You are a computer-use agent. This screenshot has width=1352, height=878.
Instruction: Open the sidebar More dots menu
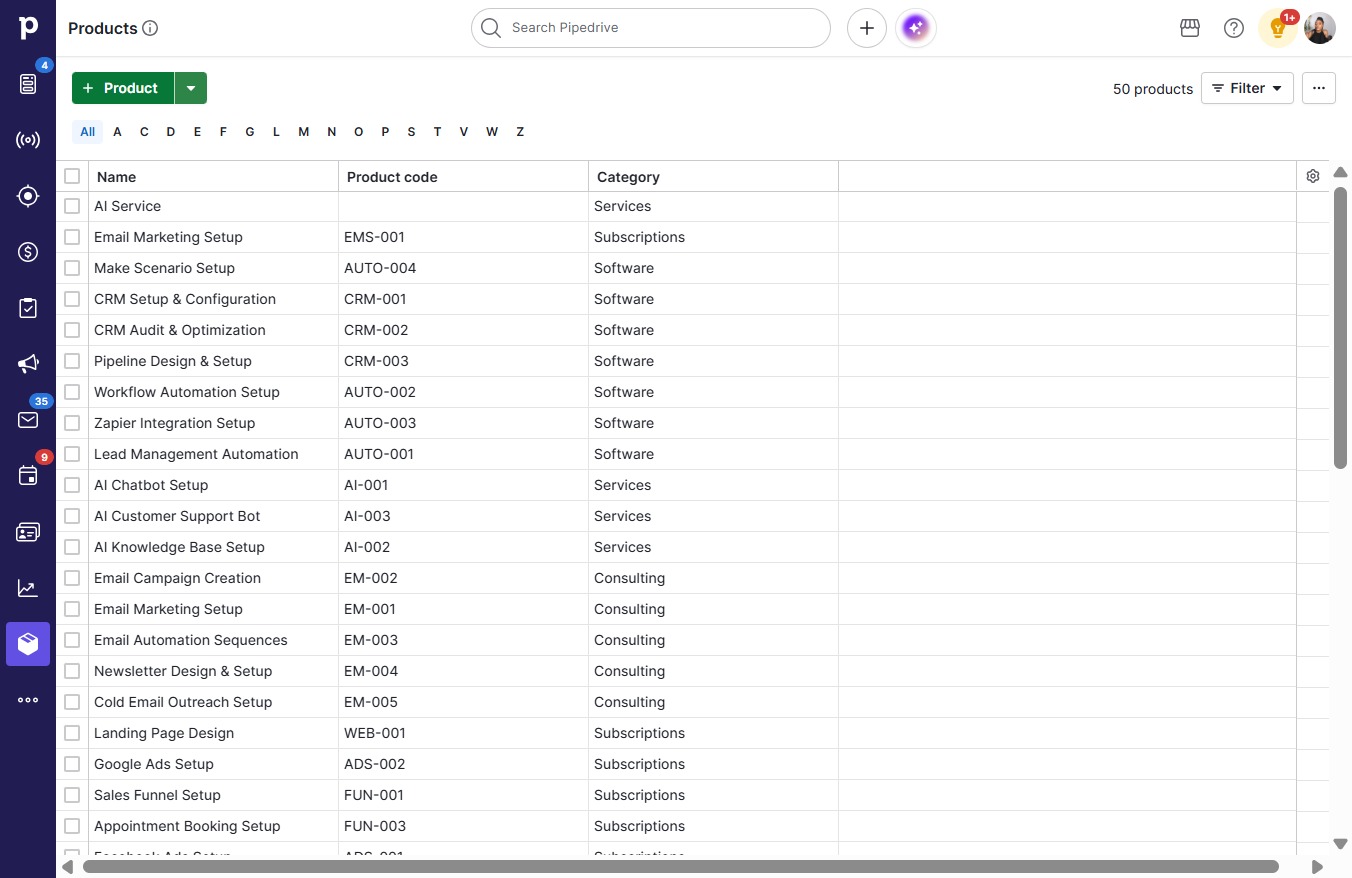[x=28, y=700]
